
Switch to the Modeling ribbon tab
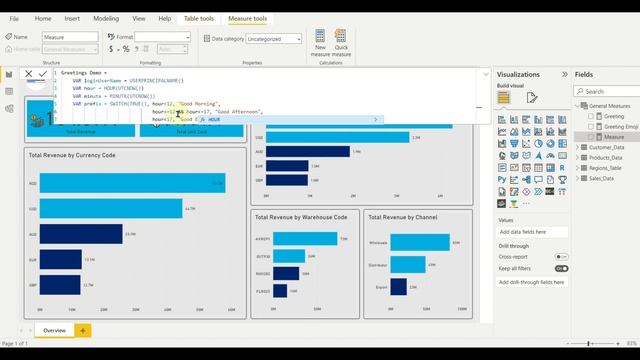coord(106,19)
